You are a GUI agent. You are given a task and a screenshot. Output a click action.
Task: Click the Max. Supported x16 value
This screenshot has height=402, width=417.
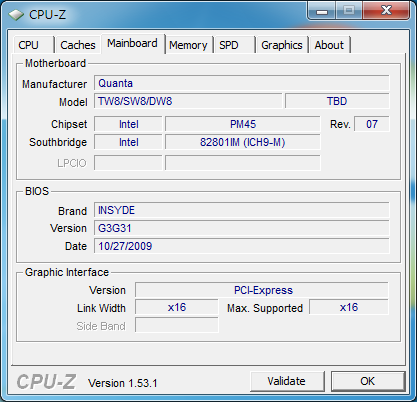[349, 307]
